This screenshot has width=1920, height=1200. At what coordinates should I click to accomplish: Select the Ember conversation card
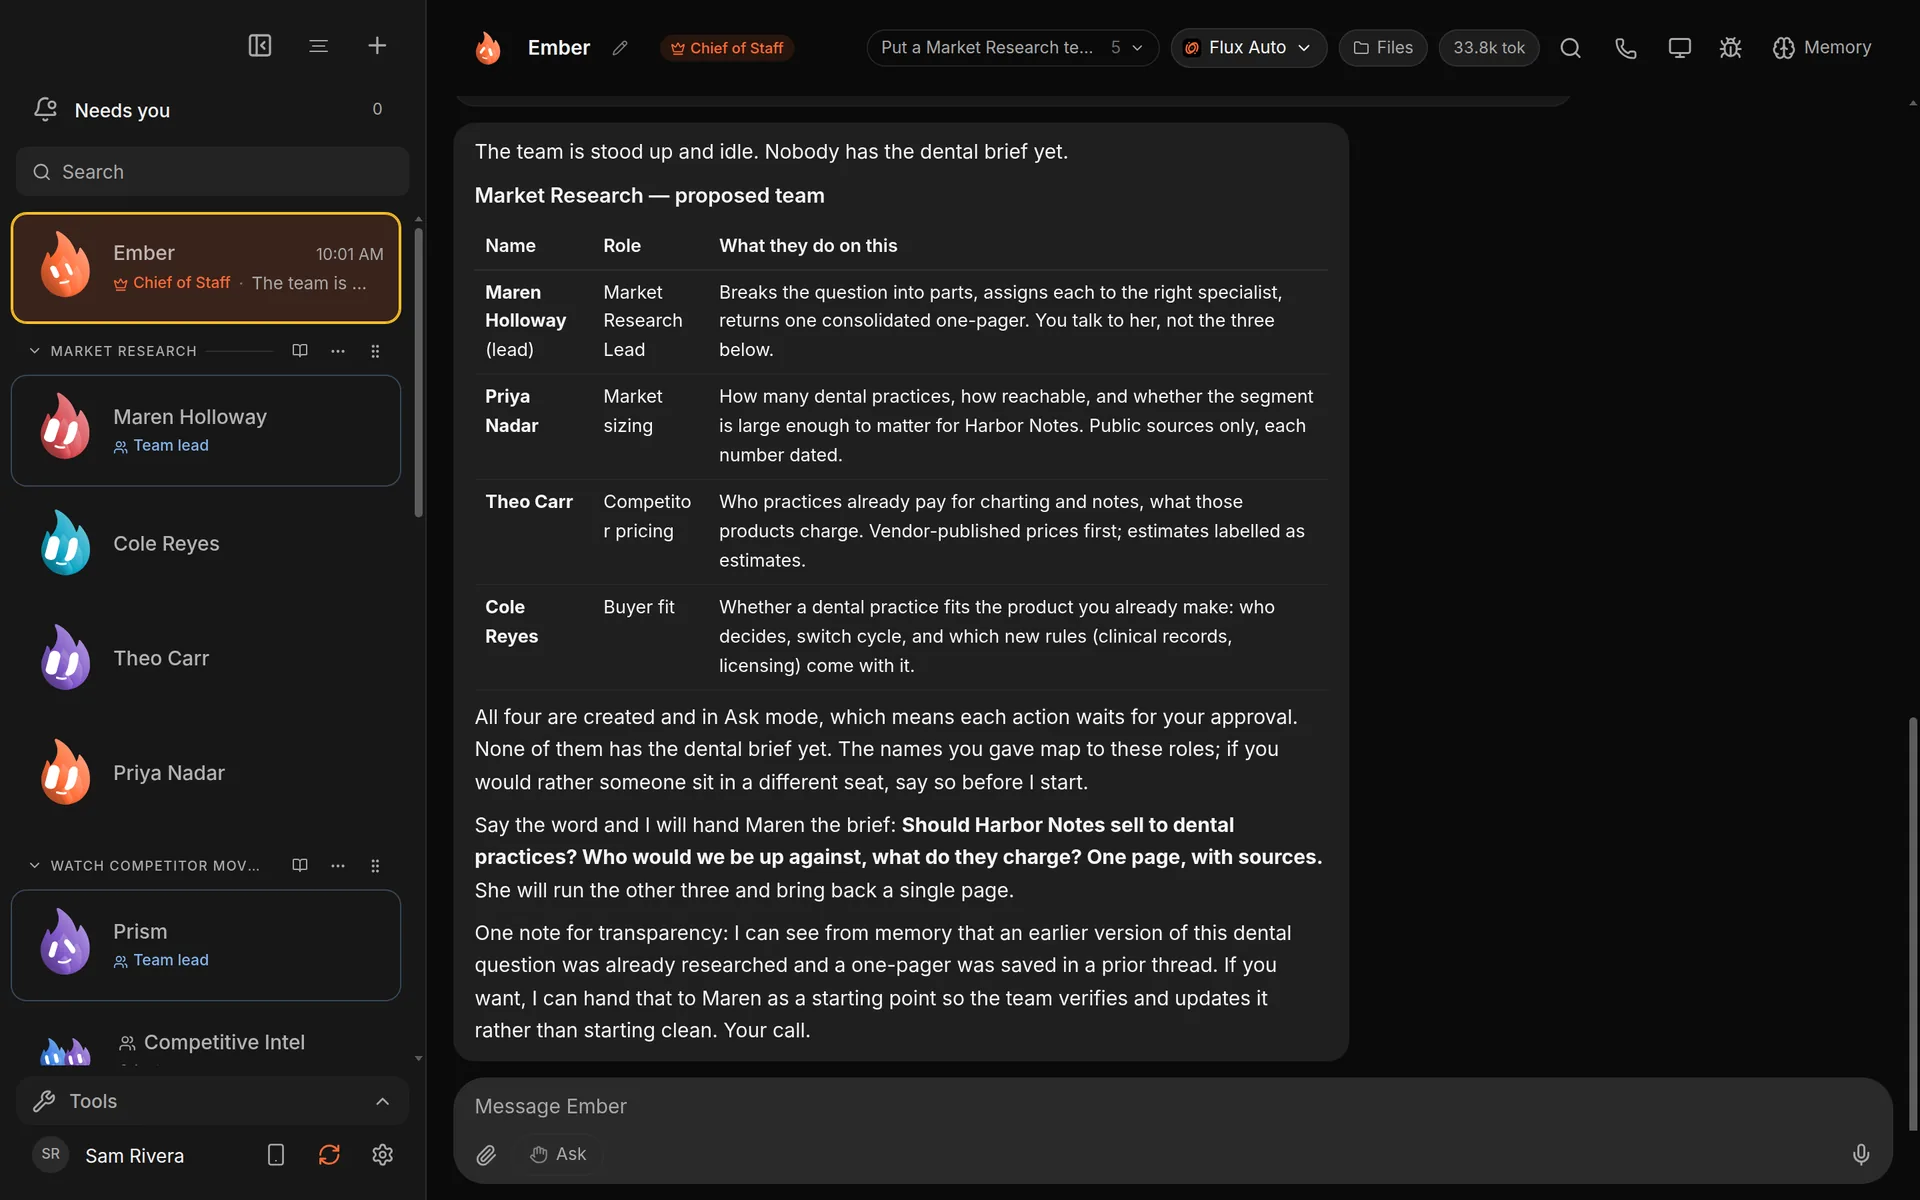(206, 268)
